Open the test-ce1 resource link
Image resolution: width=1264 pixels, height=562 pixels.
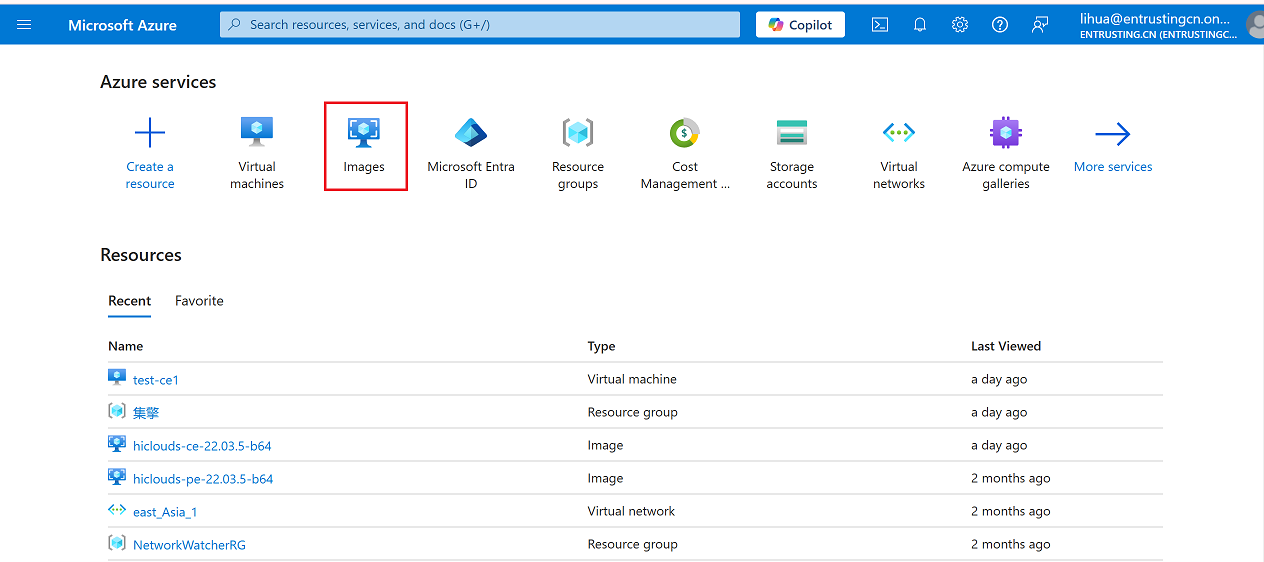(156, 380)
